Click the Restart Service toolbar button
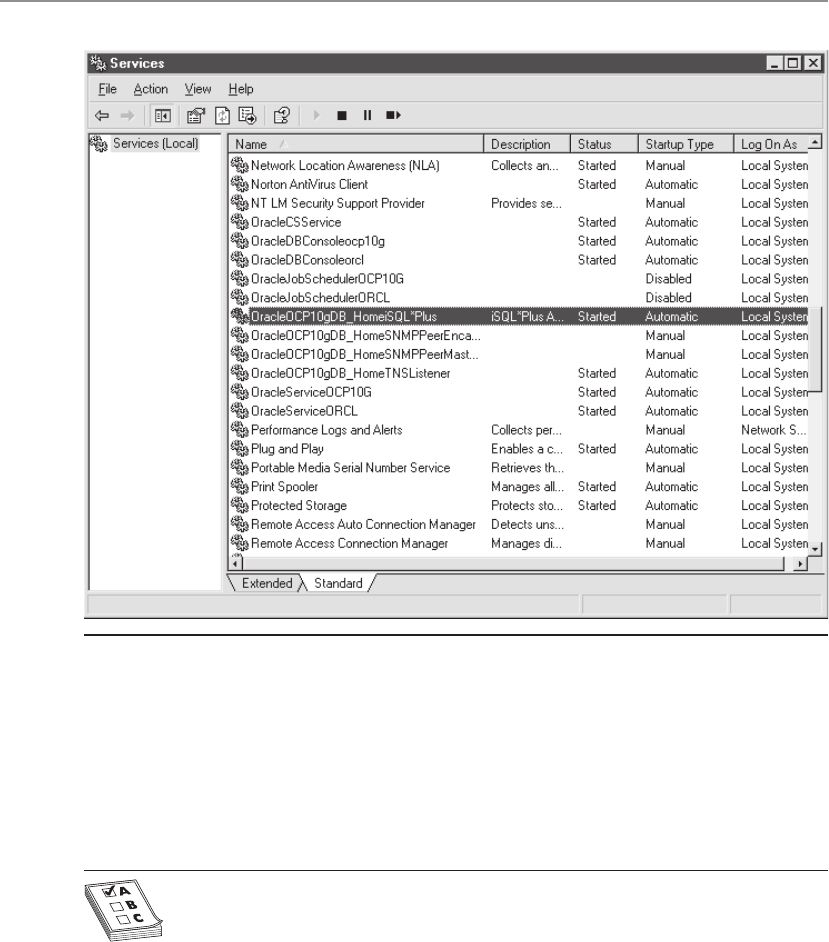 tap(393, 115)
